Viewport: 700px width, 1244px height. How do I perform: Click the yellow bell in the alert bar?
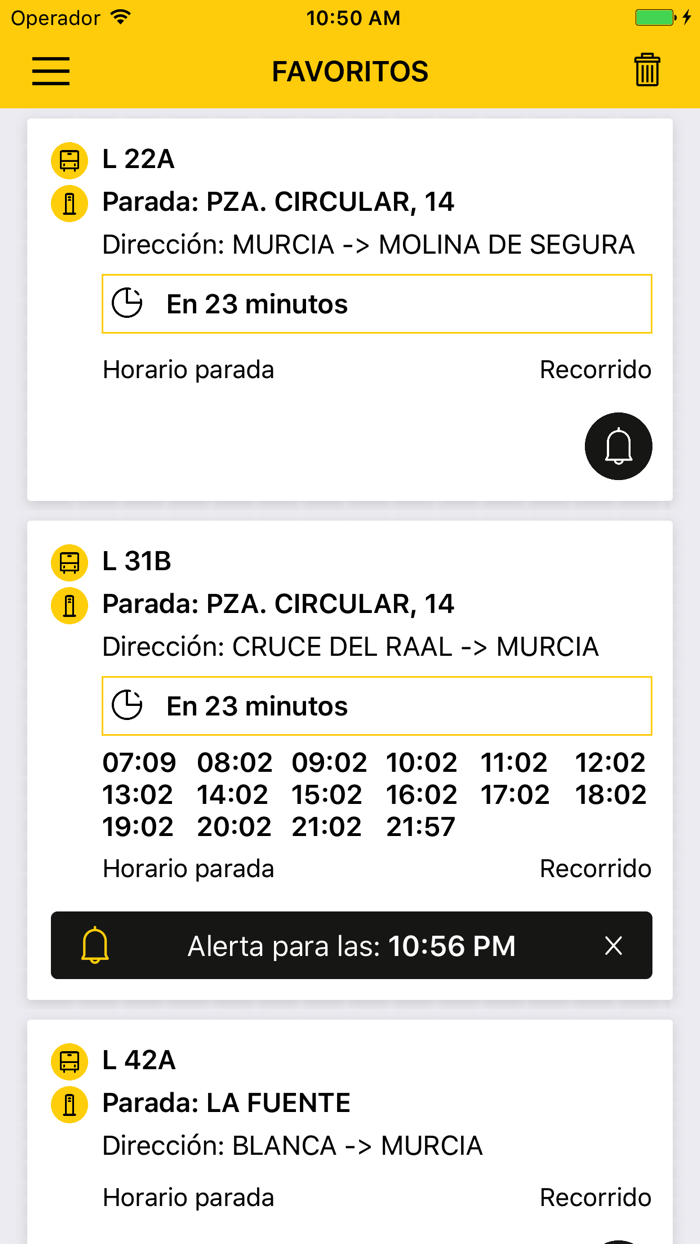tap(96, 944)
